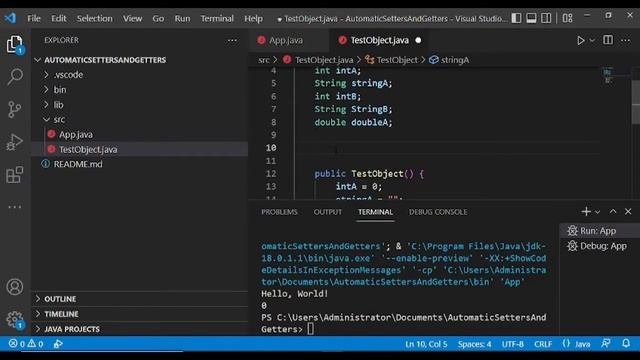640x360 pixels.
Task: Click the src breadcrumb
Action: (264, 60)
